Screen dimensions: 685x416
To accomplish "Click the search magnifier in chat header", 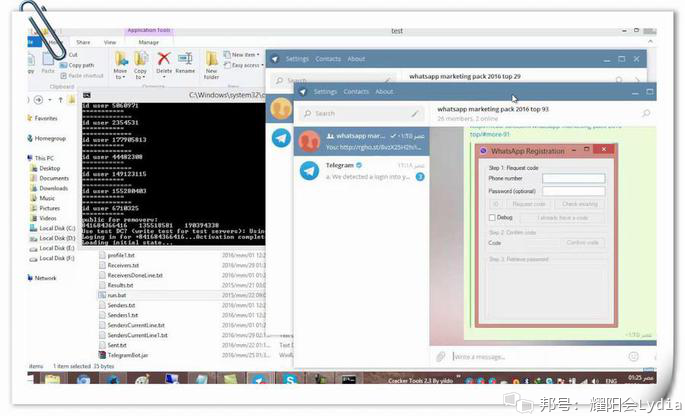I will point(646,113).
